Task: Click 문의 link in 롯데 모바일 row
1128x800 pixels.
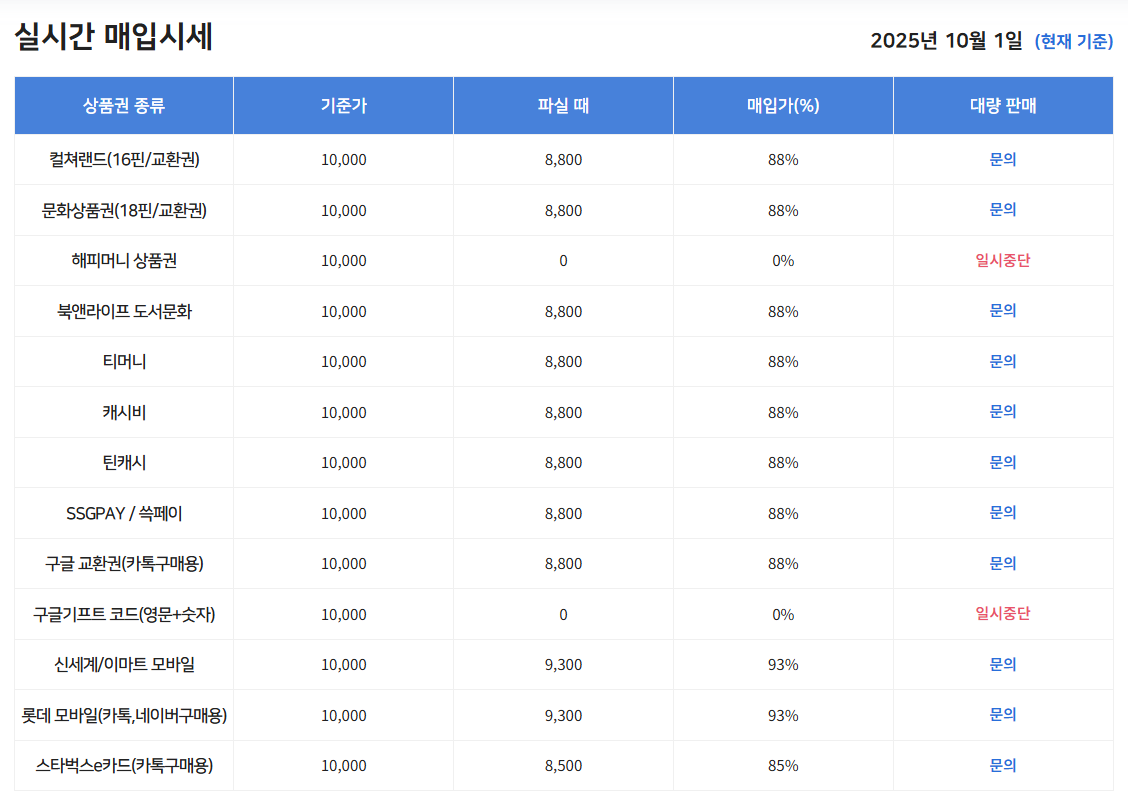Action: click(1003, 715)
